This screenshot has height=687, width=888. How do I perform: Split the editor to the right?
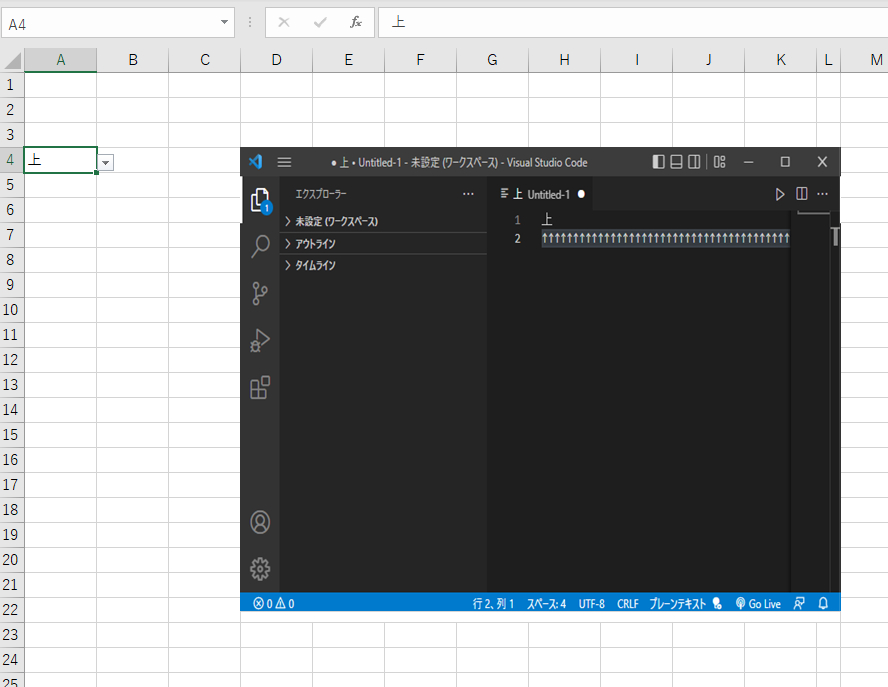point(801,194)
